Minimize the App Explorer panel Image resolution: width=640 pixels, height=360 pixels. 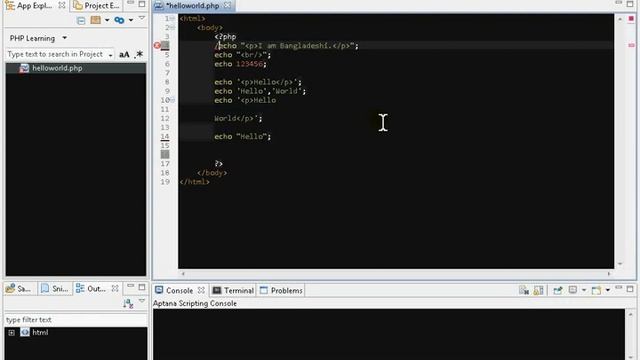pos(130,3)
